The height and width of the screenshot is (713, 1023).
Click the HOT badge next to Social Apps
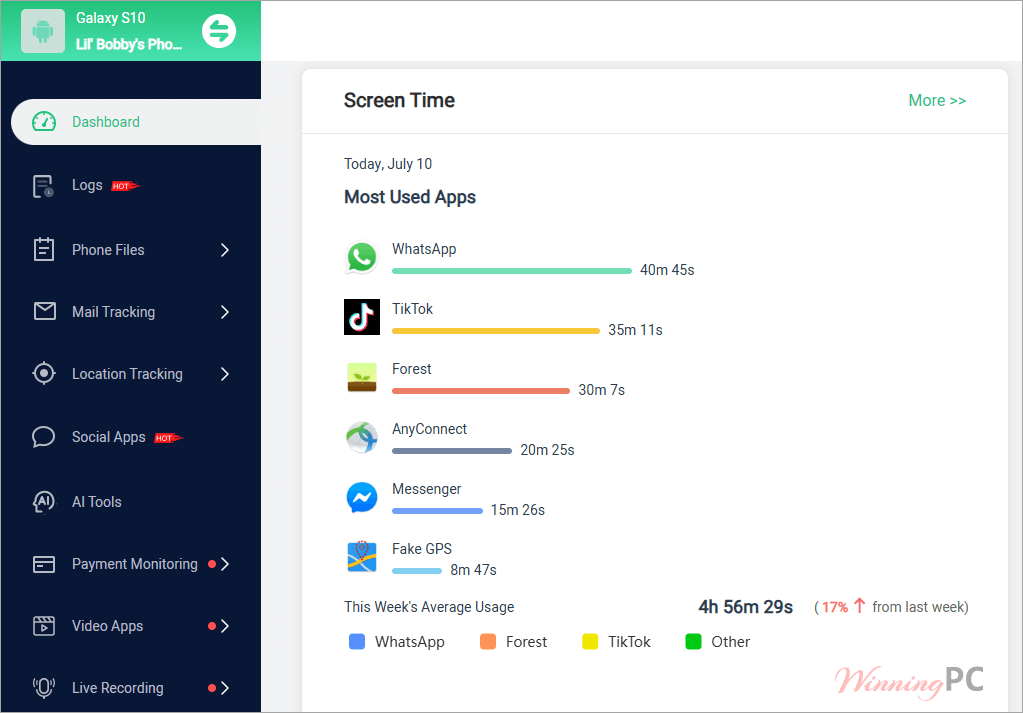(x=168, y=438)
